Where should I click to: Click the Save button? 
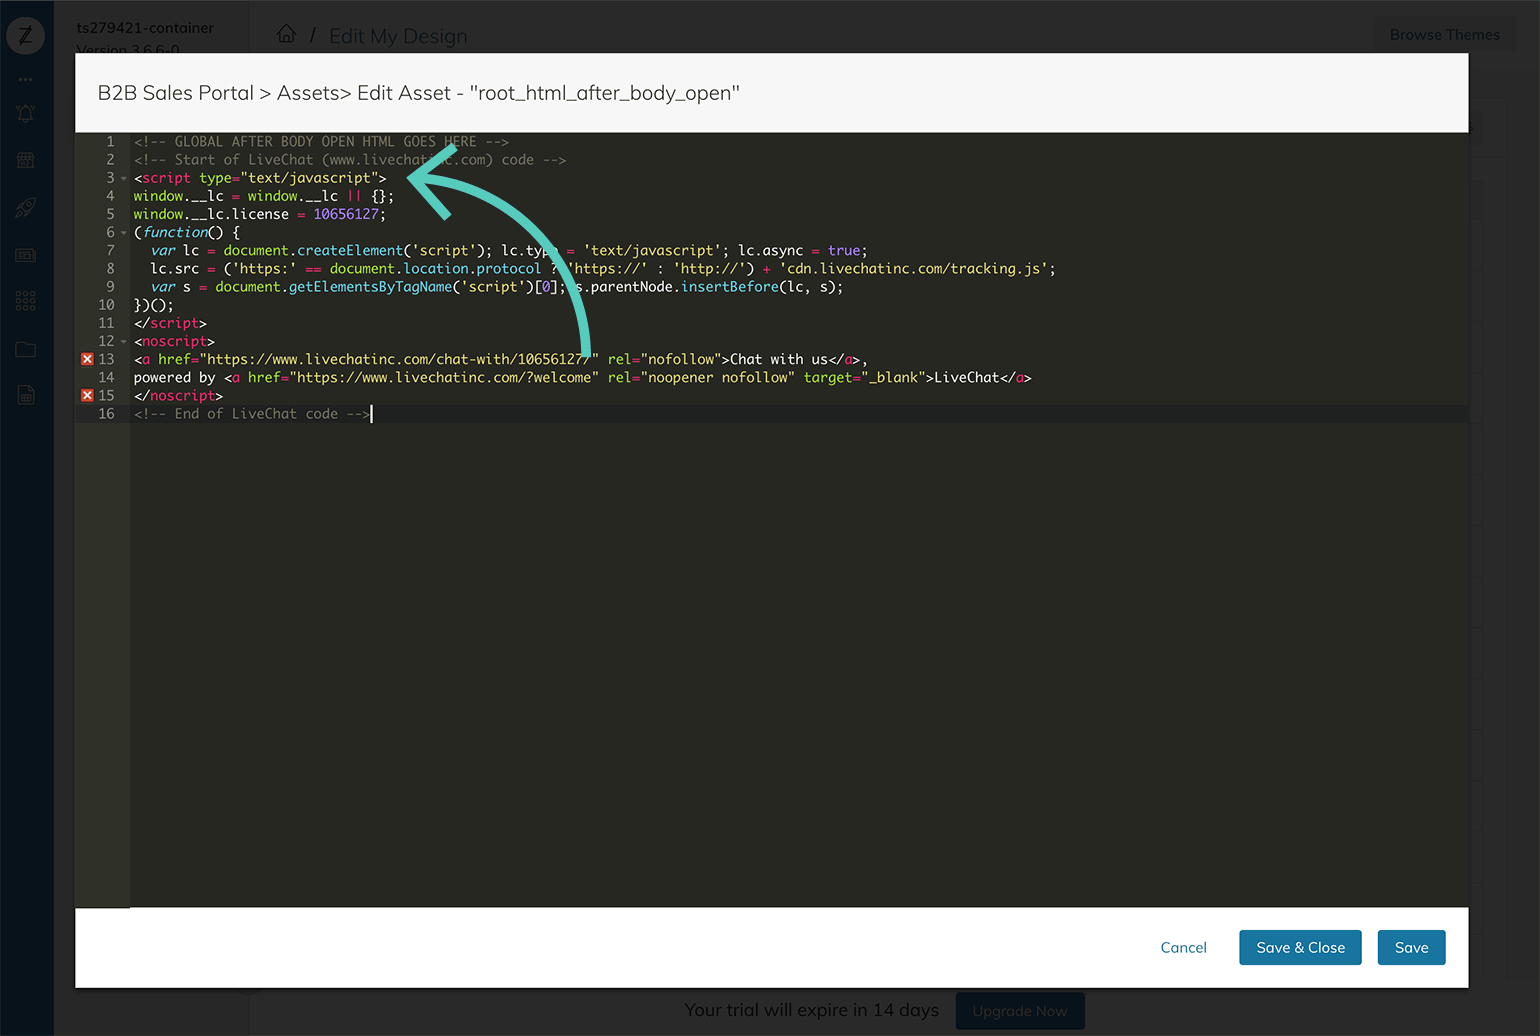click(1411, 947)
